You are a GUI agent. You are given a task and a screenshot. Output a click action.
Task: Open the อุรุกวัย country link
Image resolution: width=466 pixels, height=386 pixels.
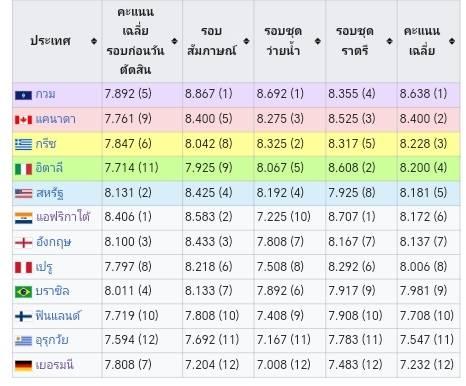point(52,340)
